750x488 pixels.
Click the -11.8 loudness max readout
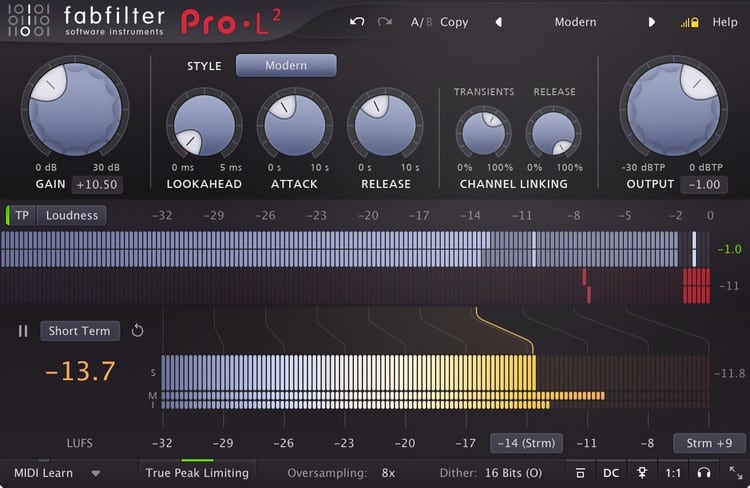pyautogui.click(x=729, y=373)
